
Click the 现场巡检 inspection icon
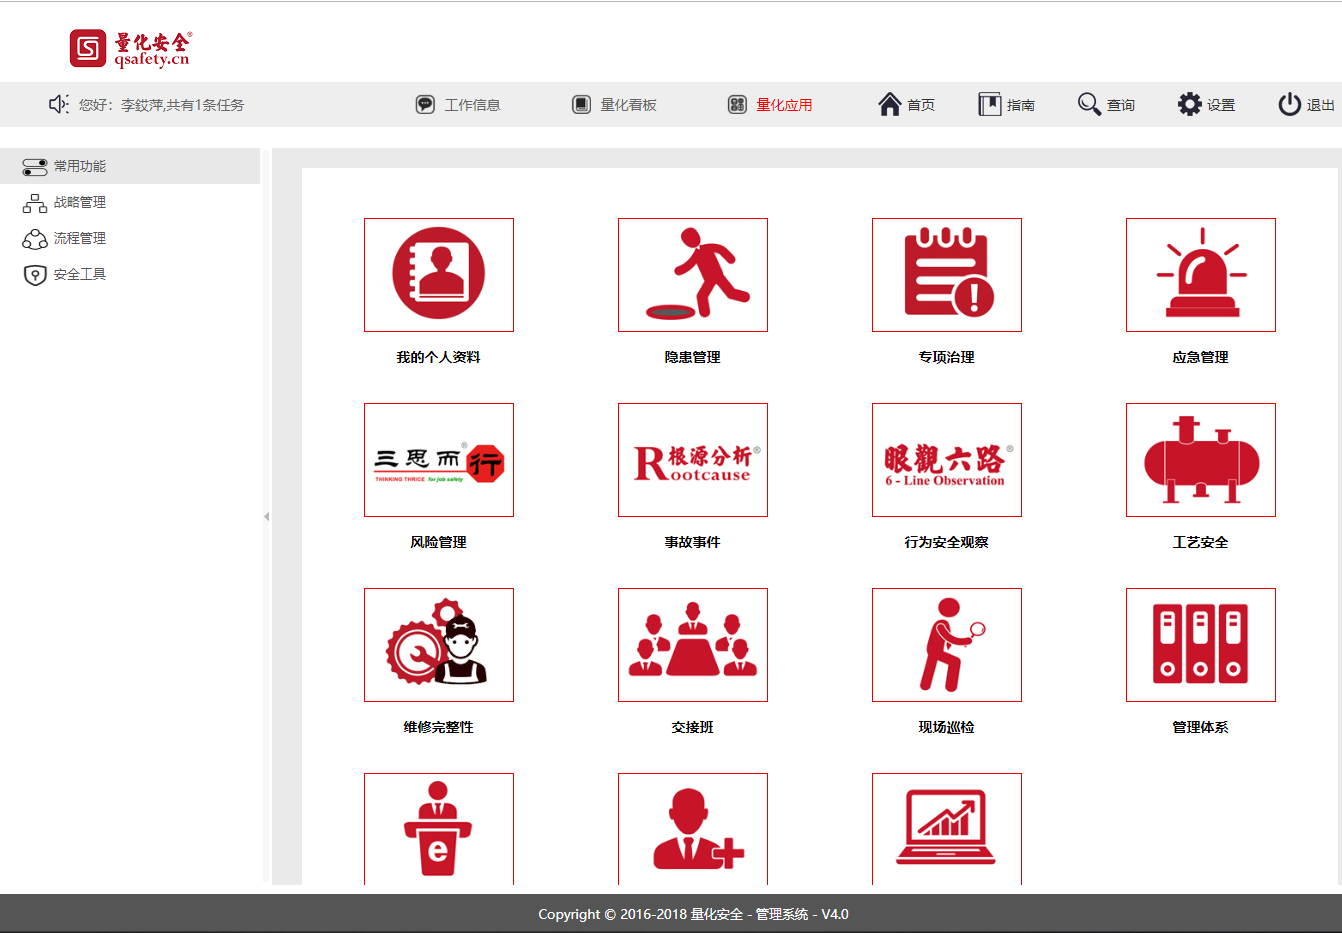[946, 645]
